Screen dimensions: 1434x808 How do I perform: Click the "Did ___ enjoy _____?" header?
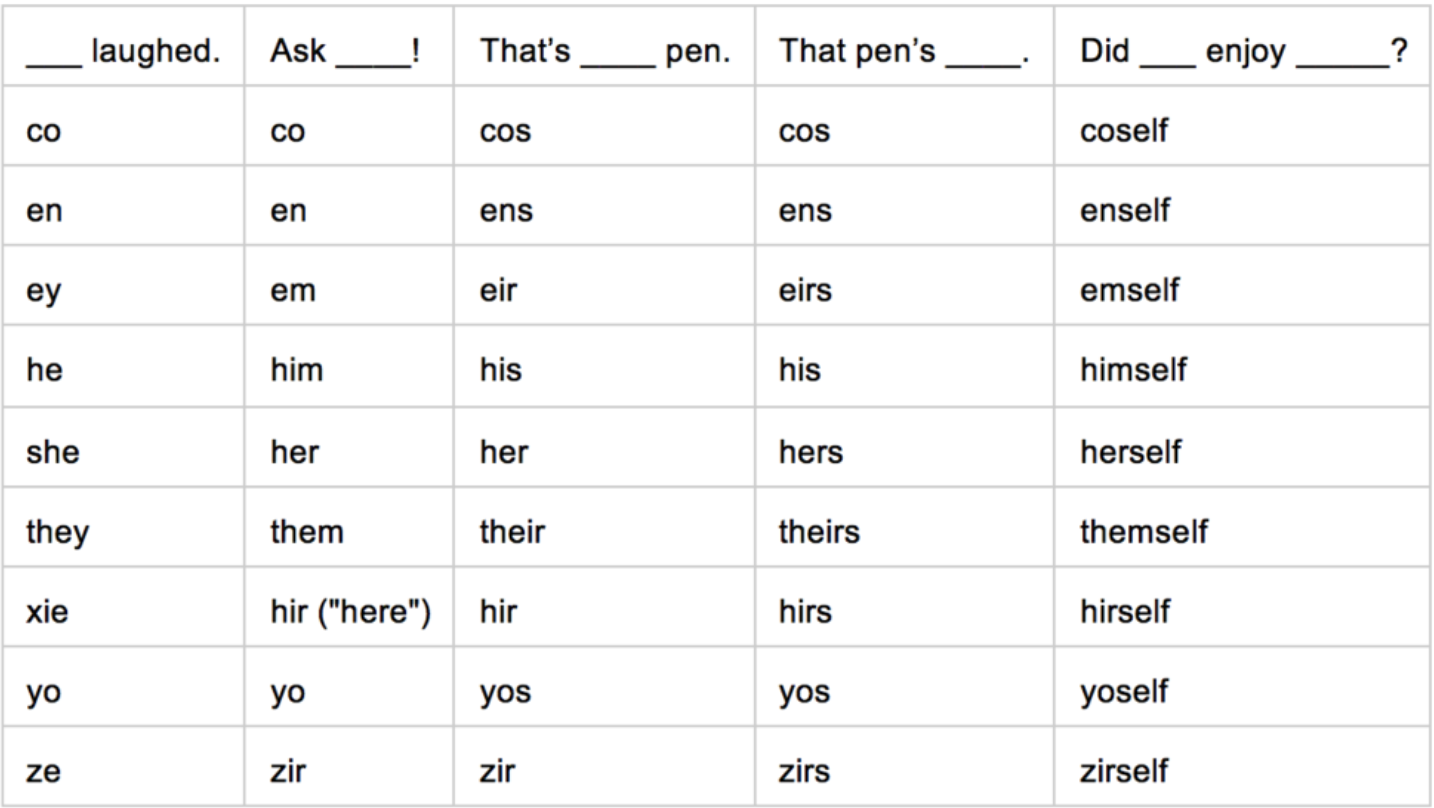point(1238,52)
